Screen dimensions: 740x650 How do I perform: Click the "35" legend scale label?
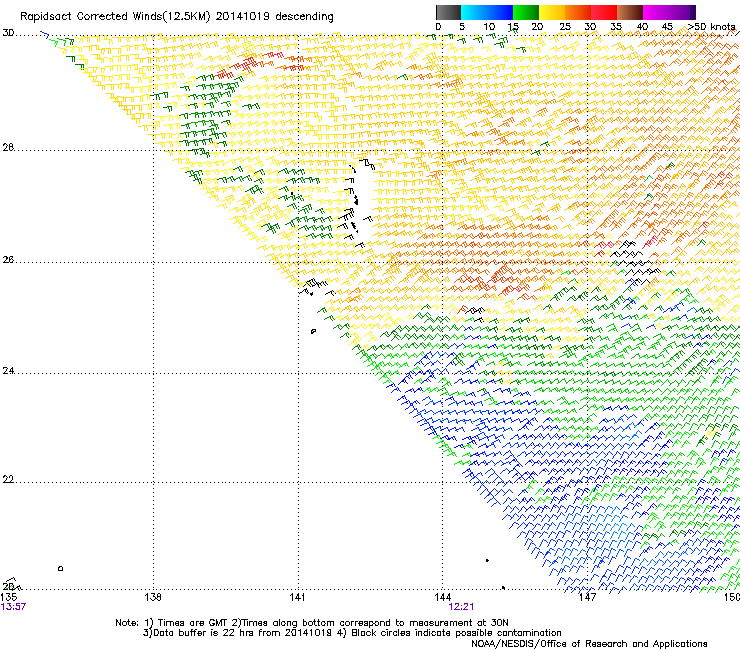616,27
